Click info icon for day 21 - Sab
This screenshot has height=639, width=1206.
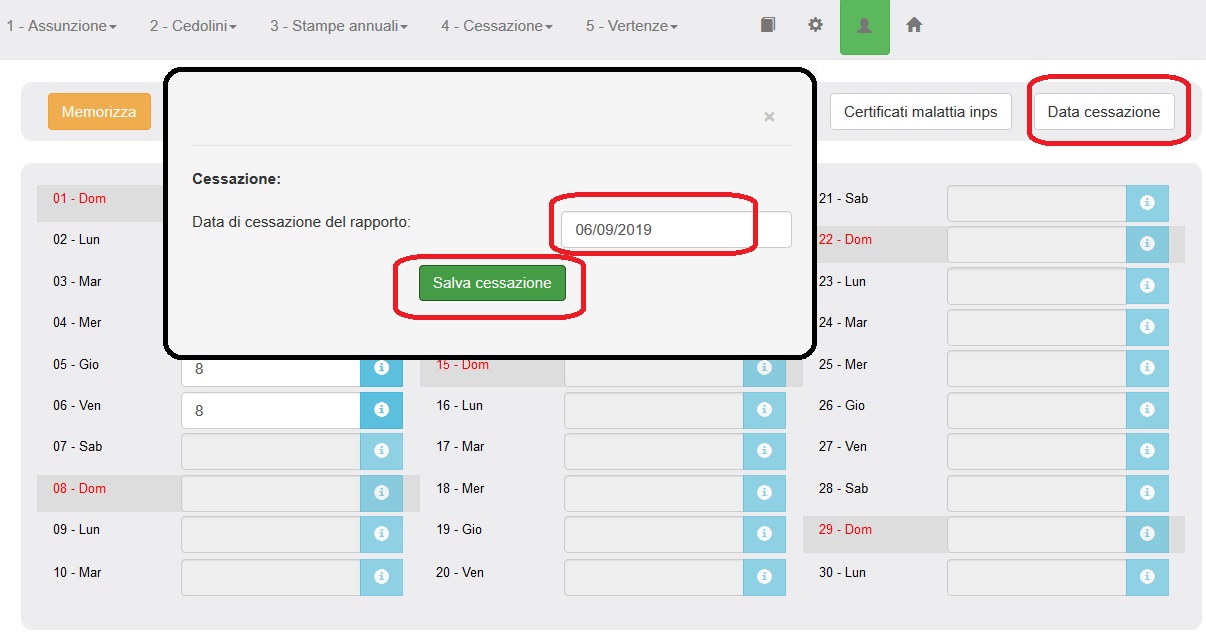pos(1147,203)
